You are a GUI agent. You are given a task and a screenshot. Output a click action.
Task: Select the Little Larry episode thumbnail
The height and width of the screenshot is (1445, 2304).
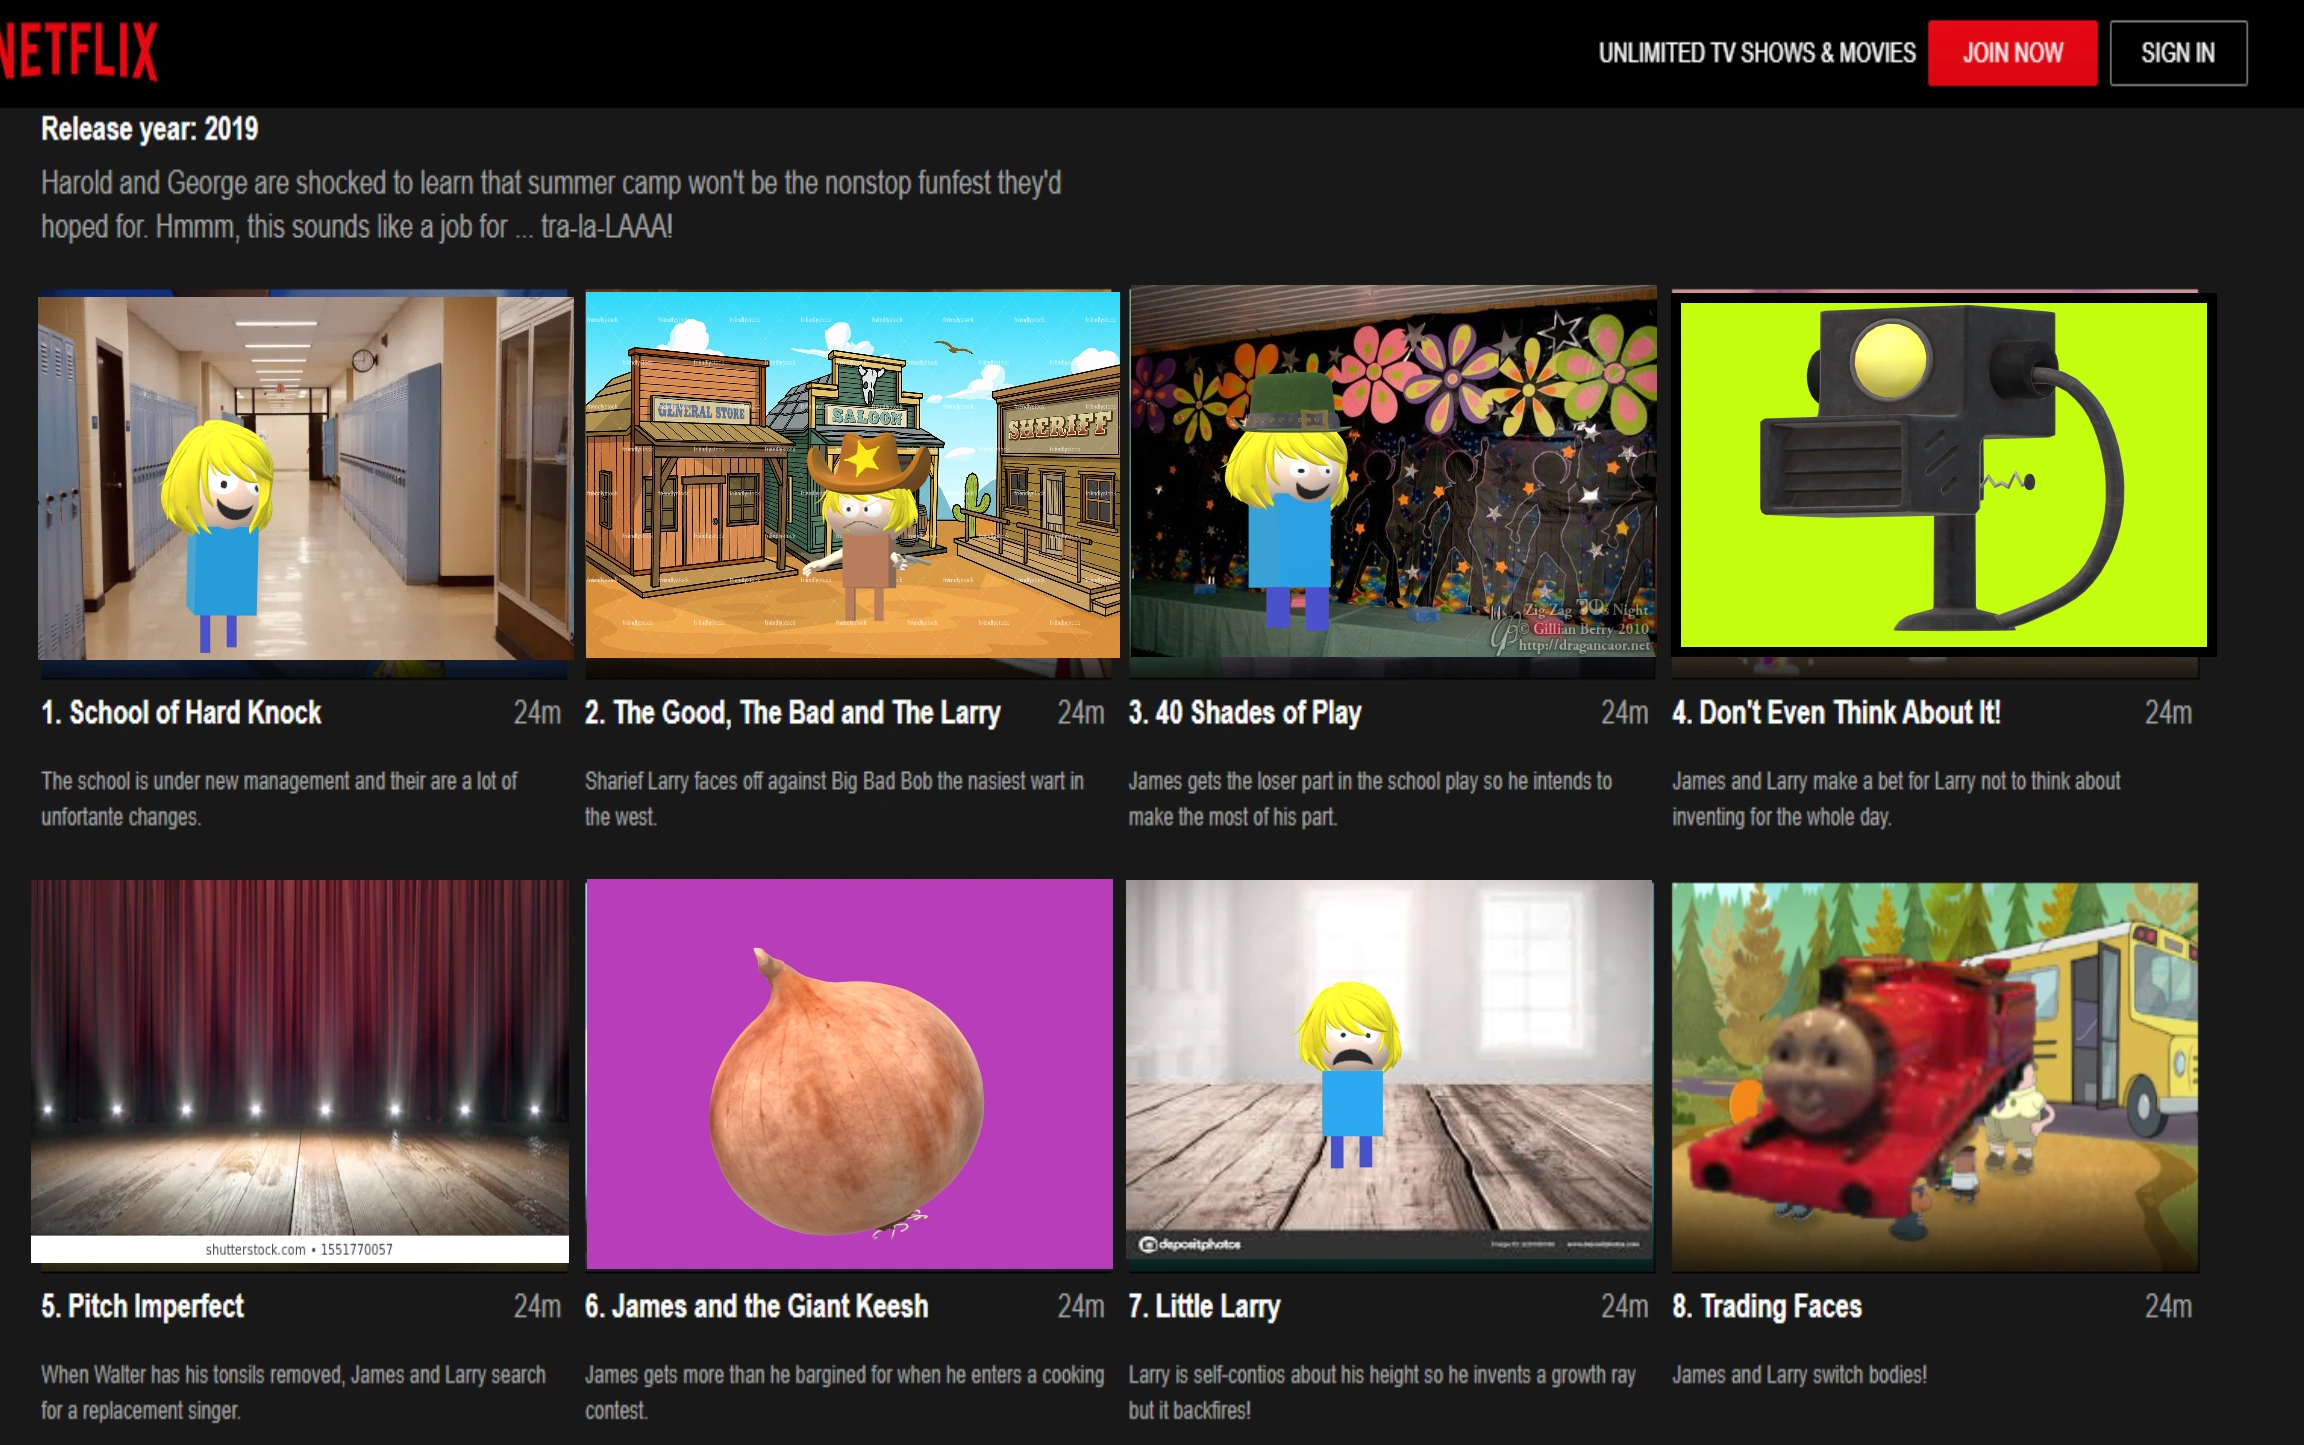point(1389,1070)
